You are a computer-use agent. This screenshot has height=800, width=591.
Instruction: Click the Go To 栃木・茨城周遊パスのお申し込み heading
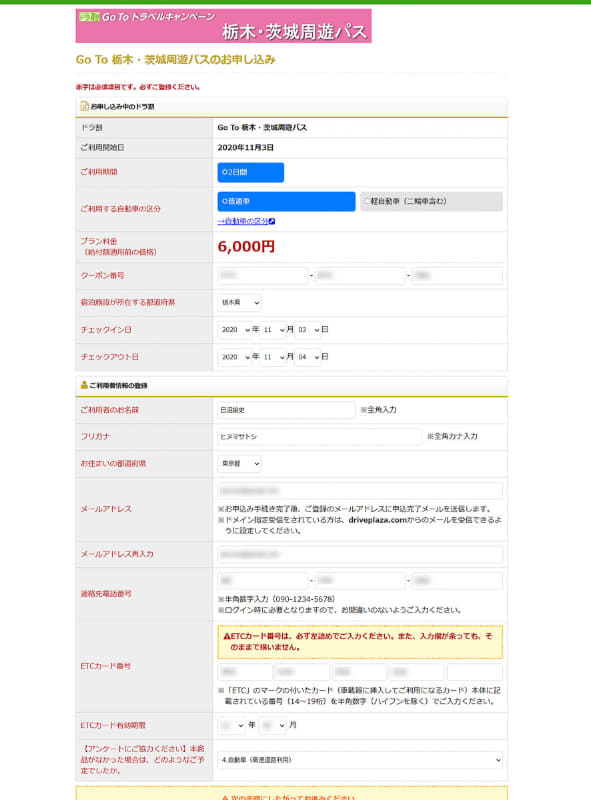pyautogui.click(x=175, y=60)
